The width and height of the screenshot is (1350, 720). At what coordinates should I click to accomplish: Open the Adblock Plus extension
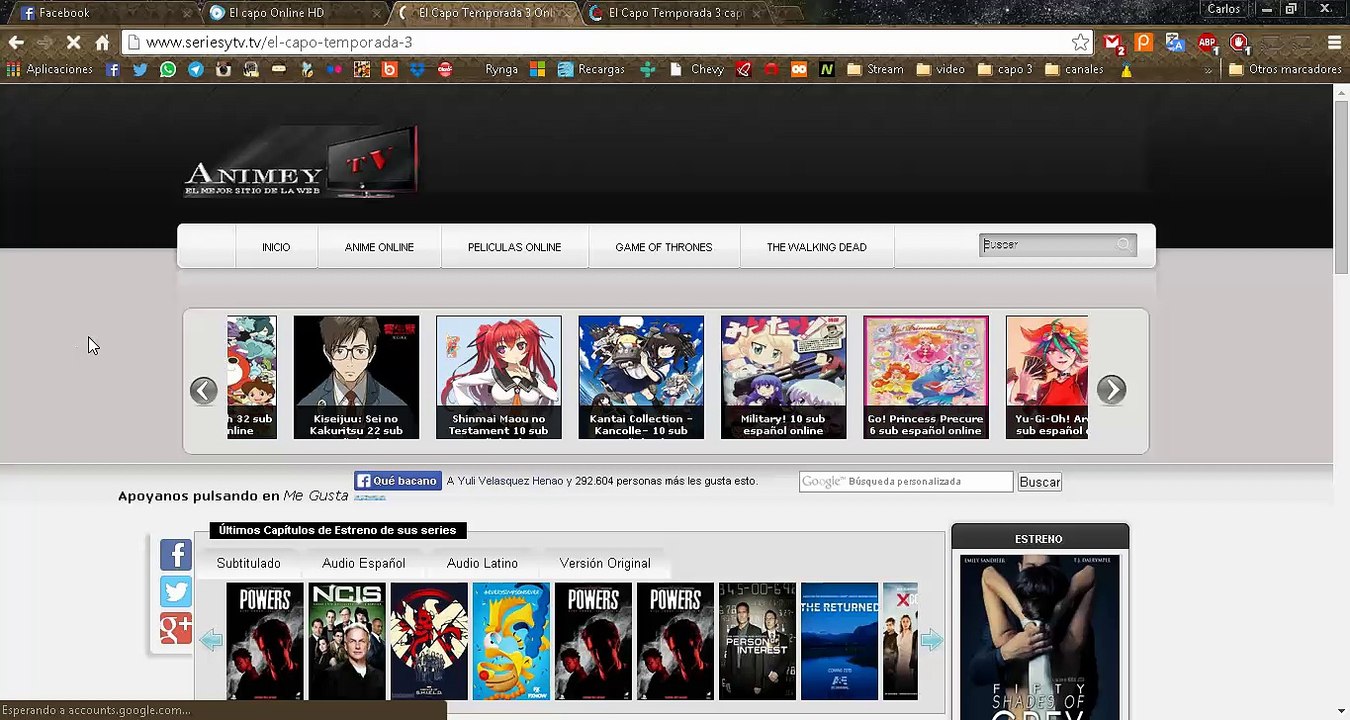click(x=1208, y=43)
